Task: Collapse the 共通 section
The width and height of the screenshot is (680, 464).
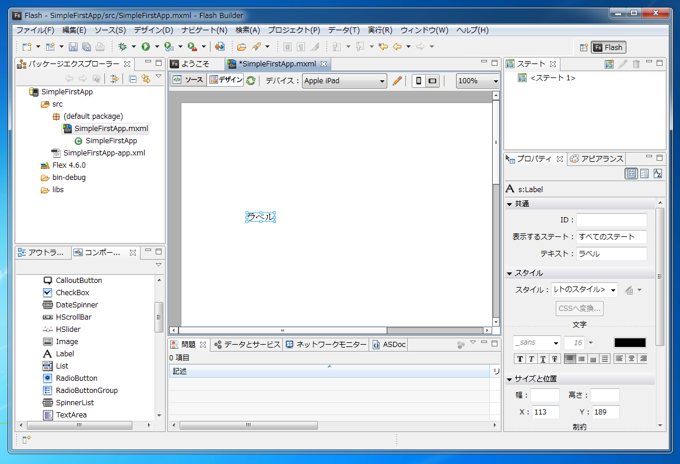Action: pos(510,204)
